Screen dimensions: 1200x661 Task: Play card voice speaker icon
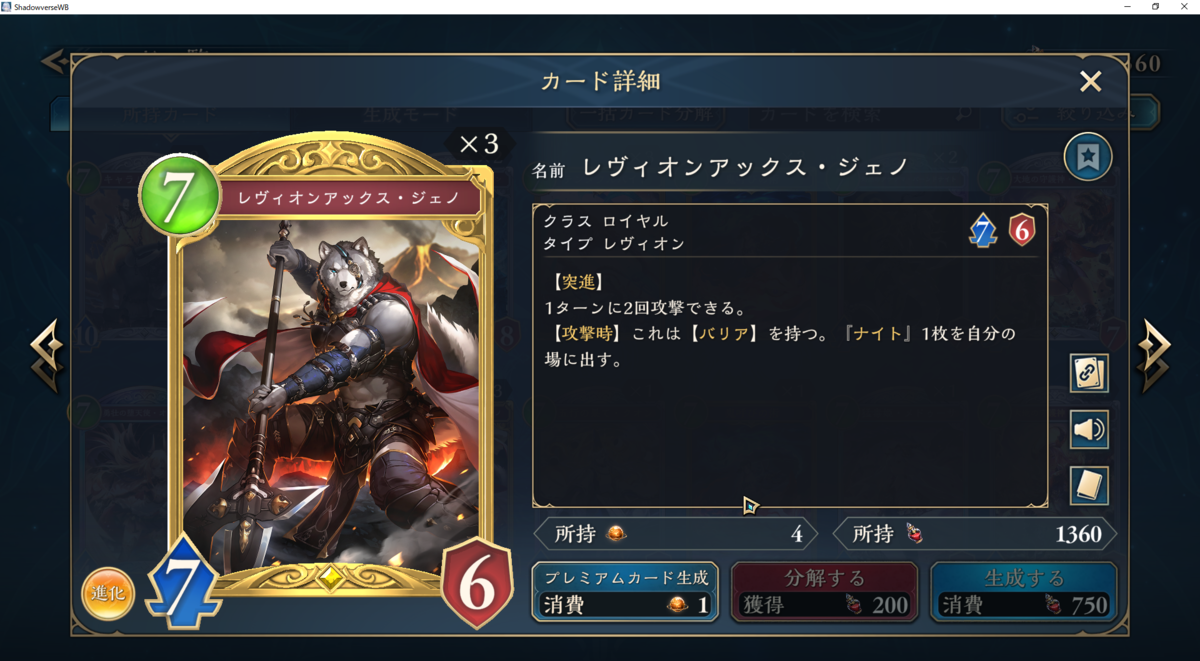(1088, 430)
